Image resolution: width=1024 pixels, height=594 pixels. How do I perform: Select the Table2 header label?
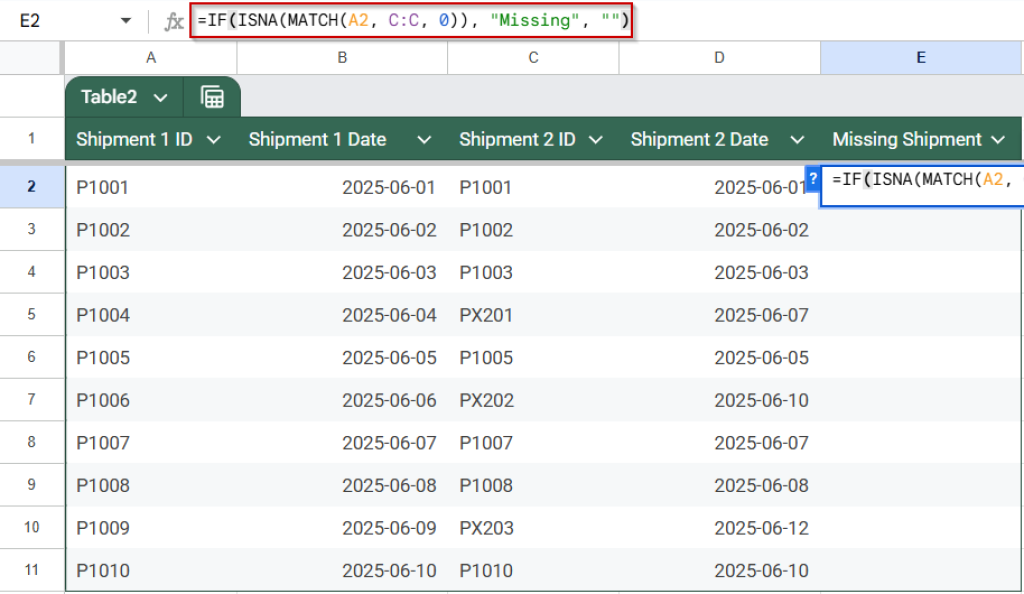click(x=108, y=96)
